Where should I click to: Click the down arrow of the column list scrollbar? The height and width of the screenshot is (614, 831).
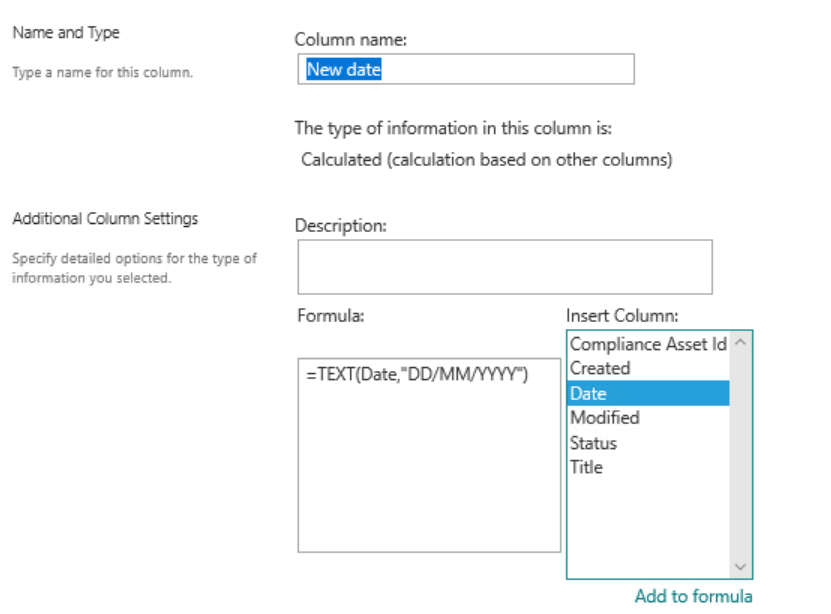point(740,565)
